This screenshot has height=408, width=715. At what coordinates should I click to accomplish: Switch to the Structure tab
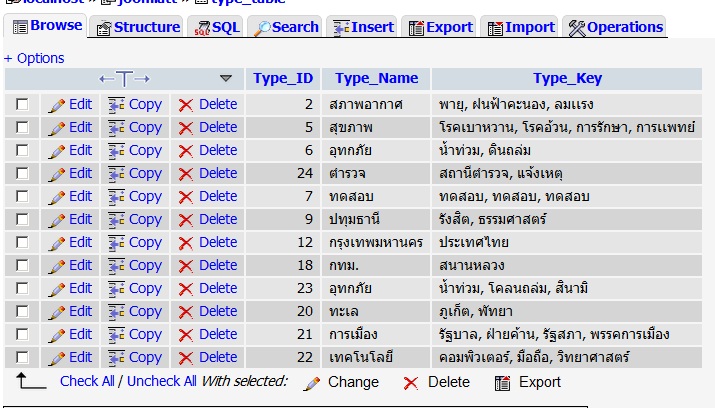(138, 27)
